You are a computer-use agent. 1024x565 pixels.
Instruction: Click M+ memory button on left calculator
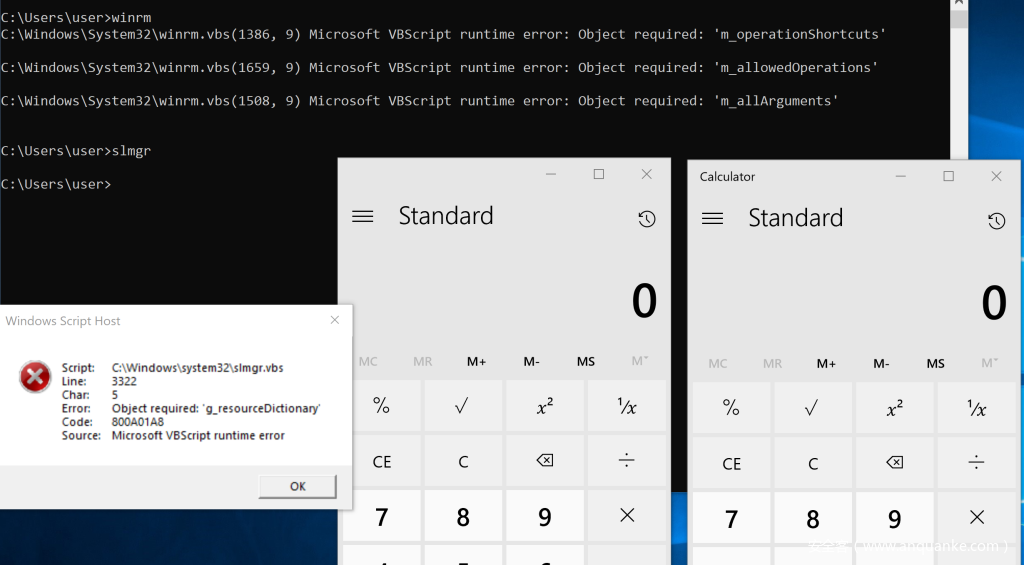click(x=476, y=361)
